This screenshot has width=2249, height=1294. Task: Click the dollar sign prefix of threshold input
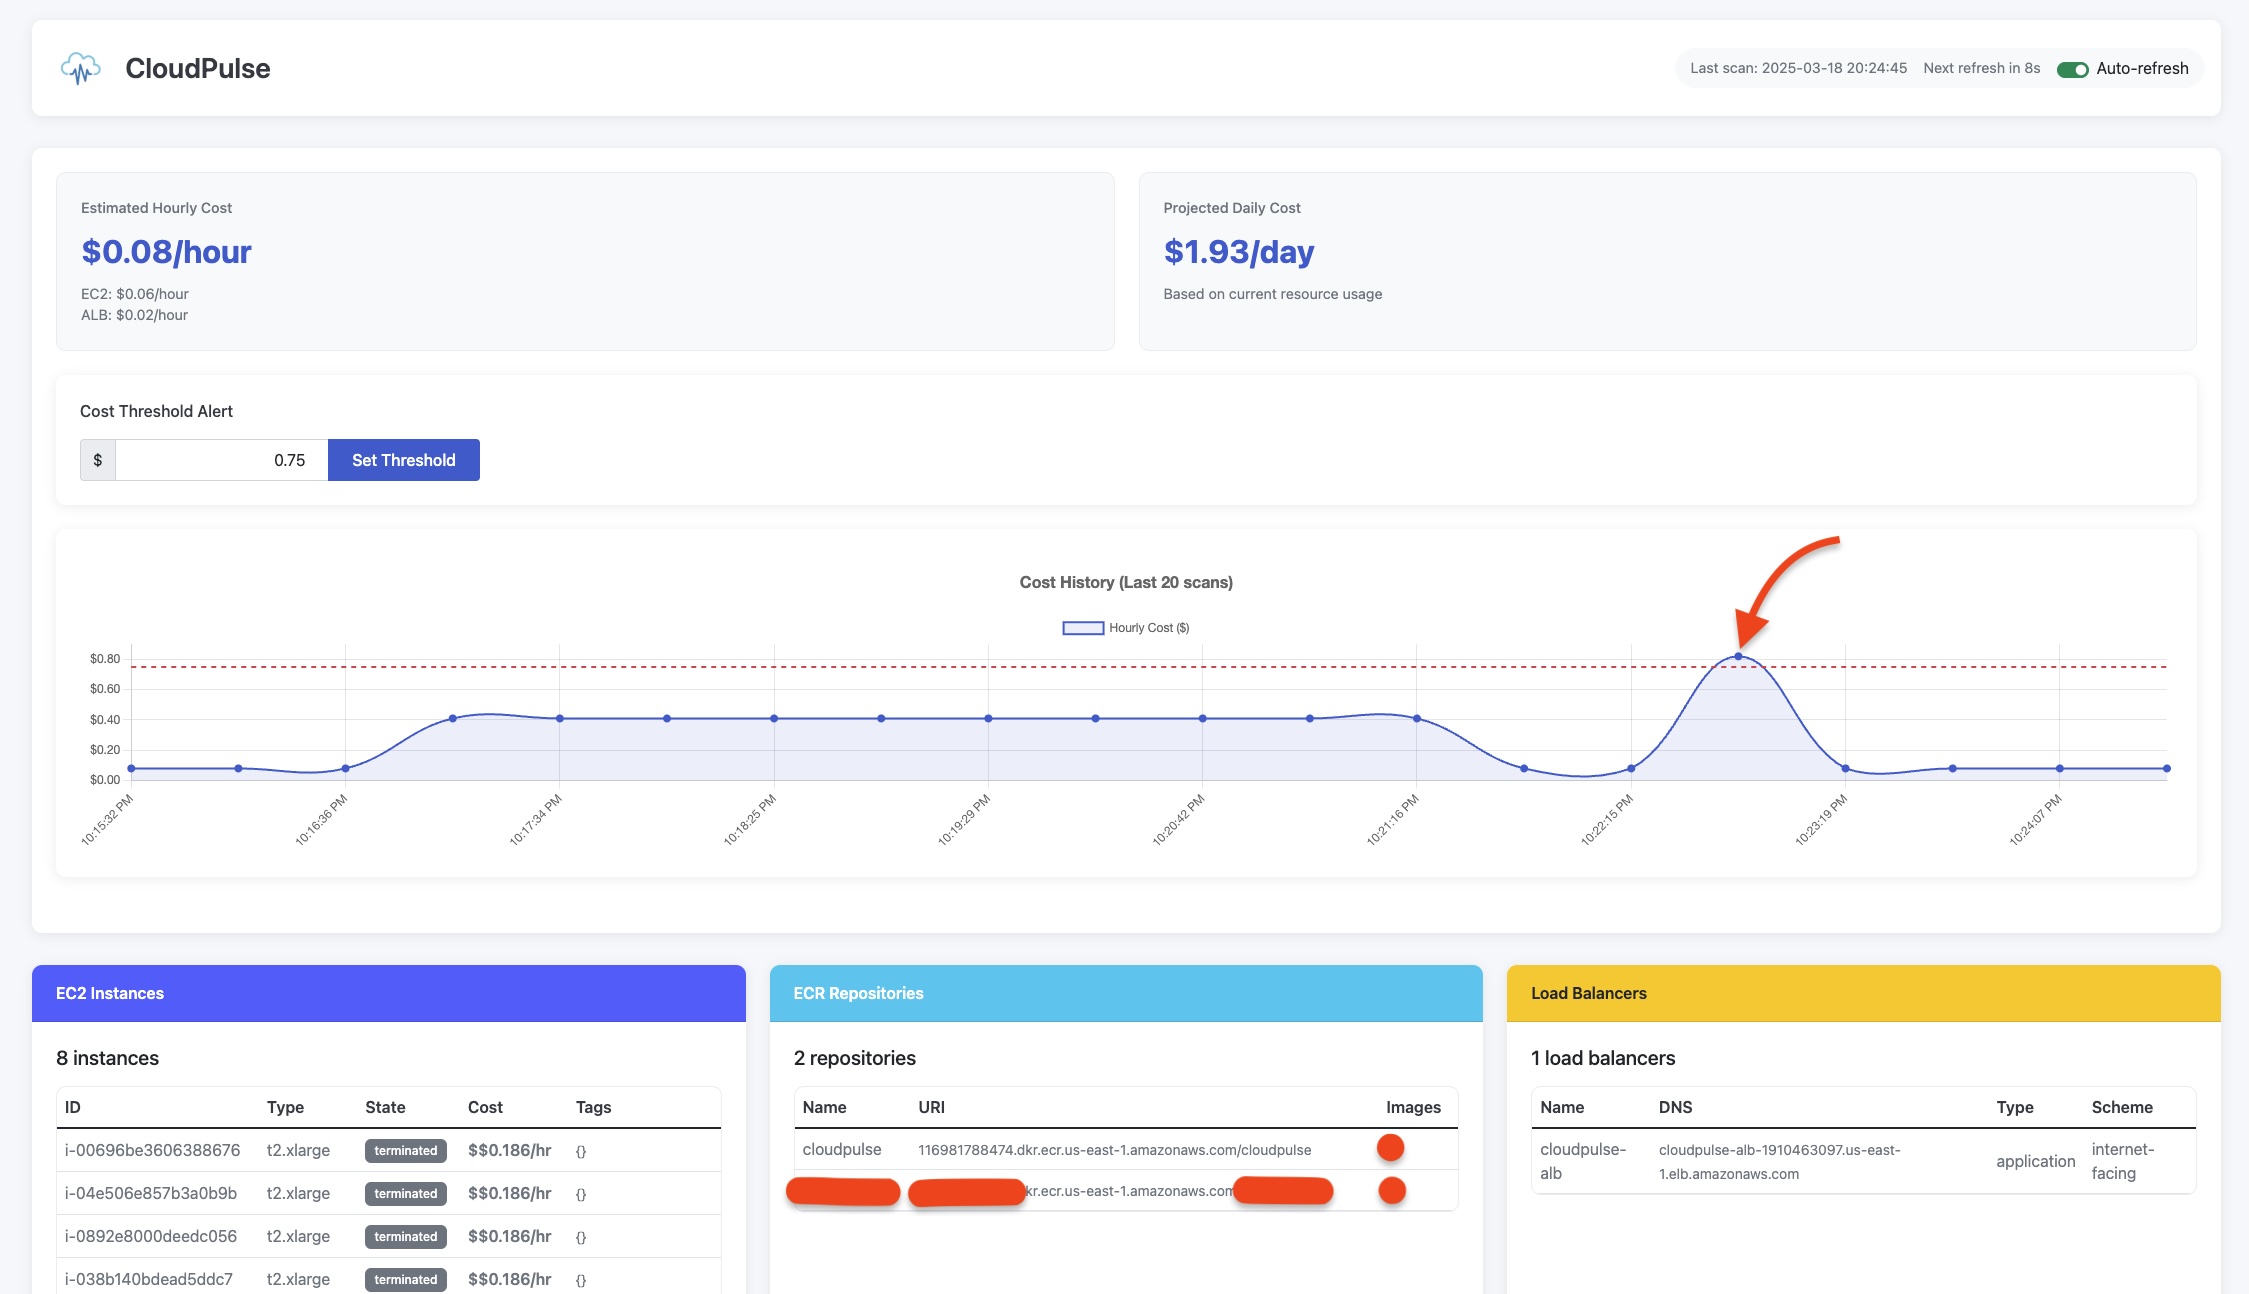(98, 460)
